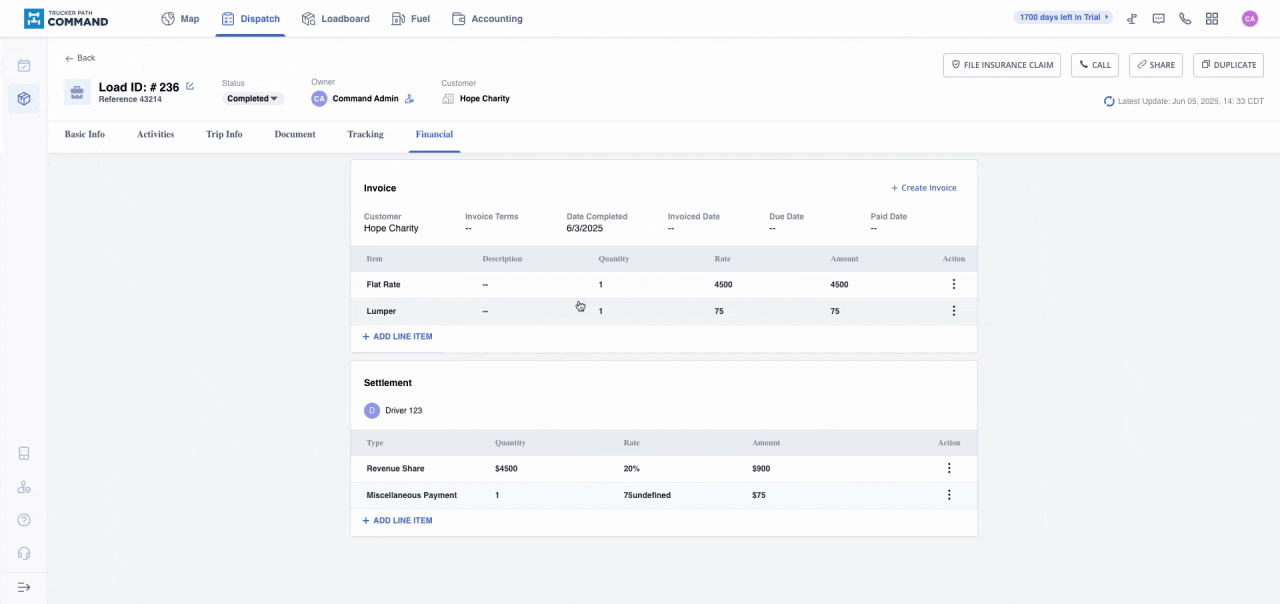Screen dimensions: 1280x604
Task: Switch to the Trip Info tab
Action: [x=224, y=134]
